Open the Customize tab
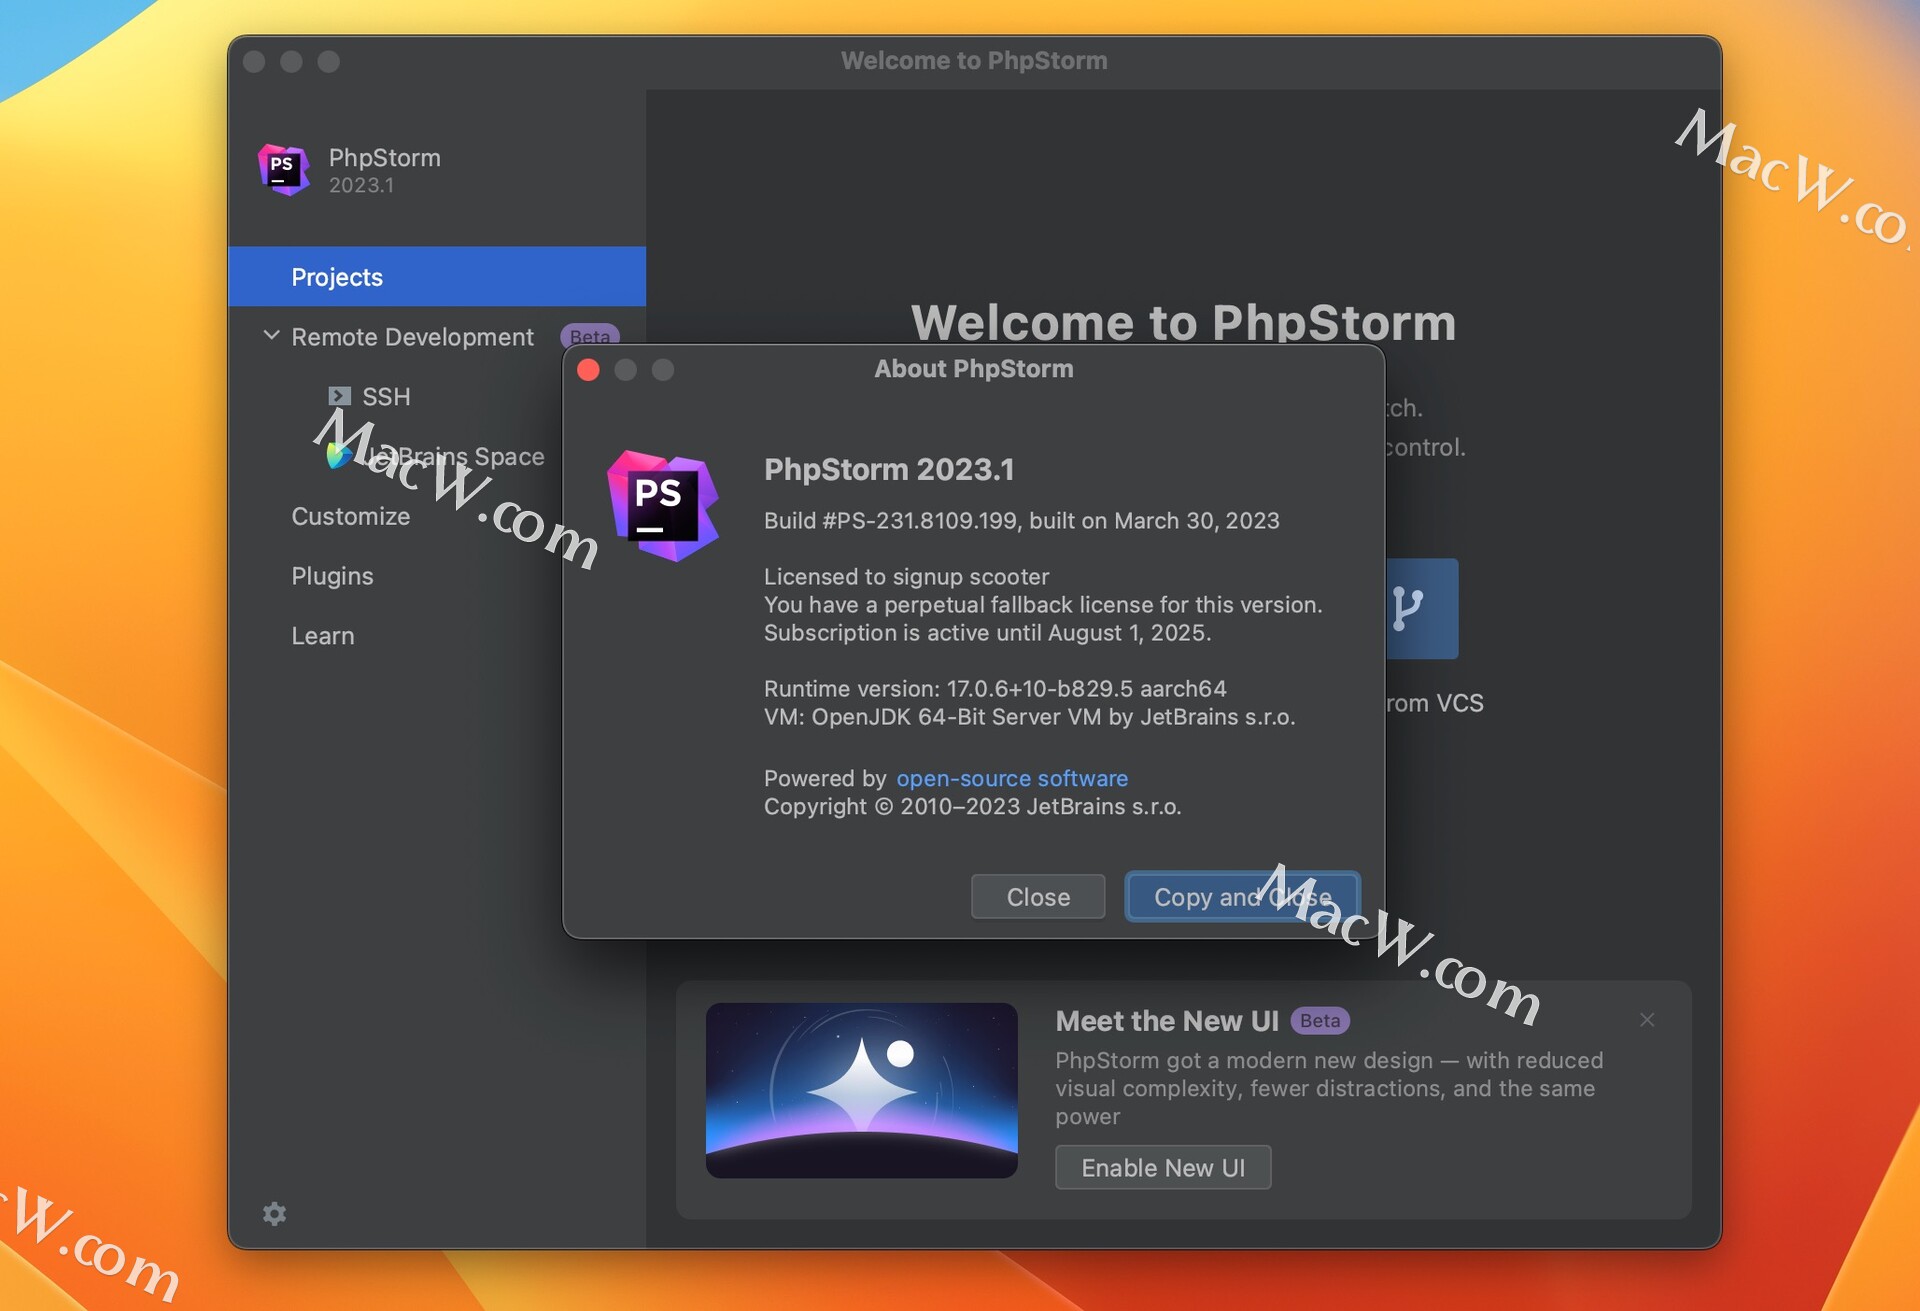1920x1311 pixels. tap(350, 516)
